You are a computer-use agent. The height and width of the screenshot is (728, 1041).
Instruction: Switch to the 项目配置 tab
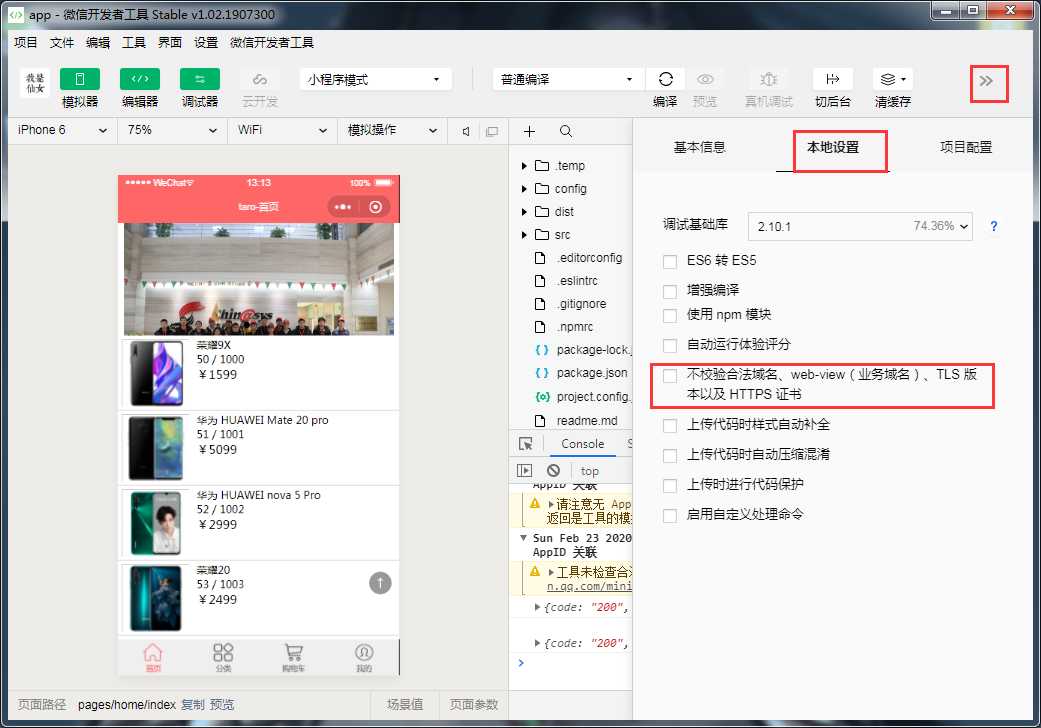[x=966, y=147]
